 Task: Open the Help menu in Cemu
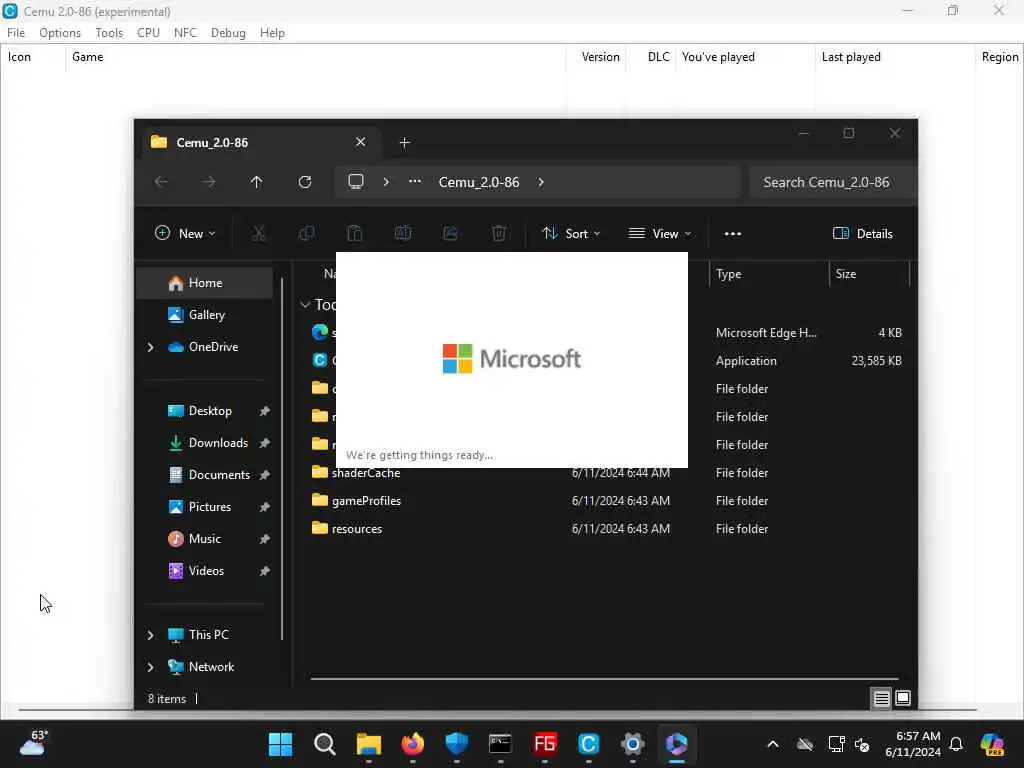272,33
